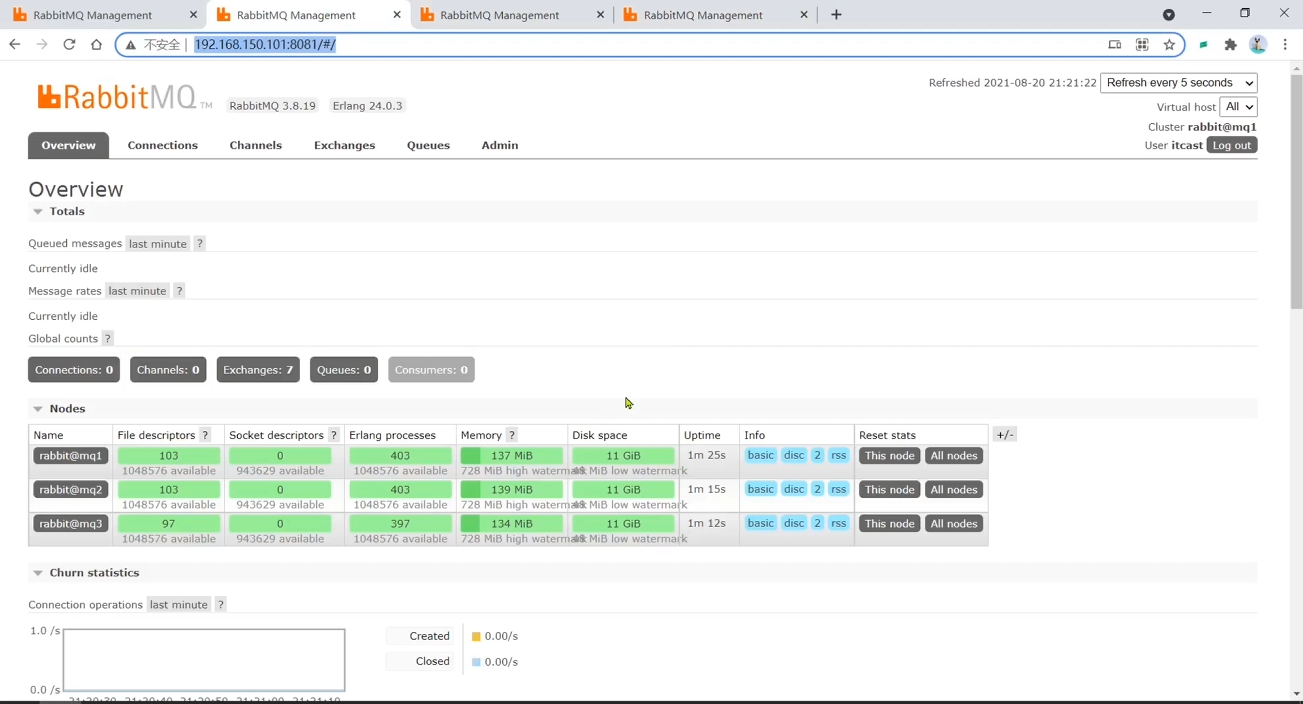Select the Overview tab
1303x704 pixels.
click(x=68, y=145)
